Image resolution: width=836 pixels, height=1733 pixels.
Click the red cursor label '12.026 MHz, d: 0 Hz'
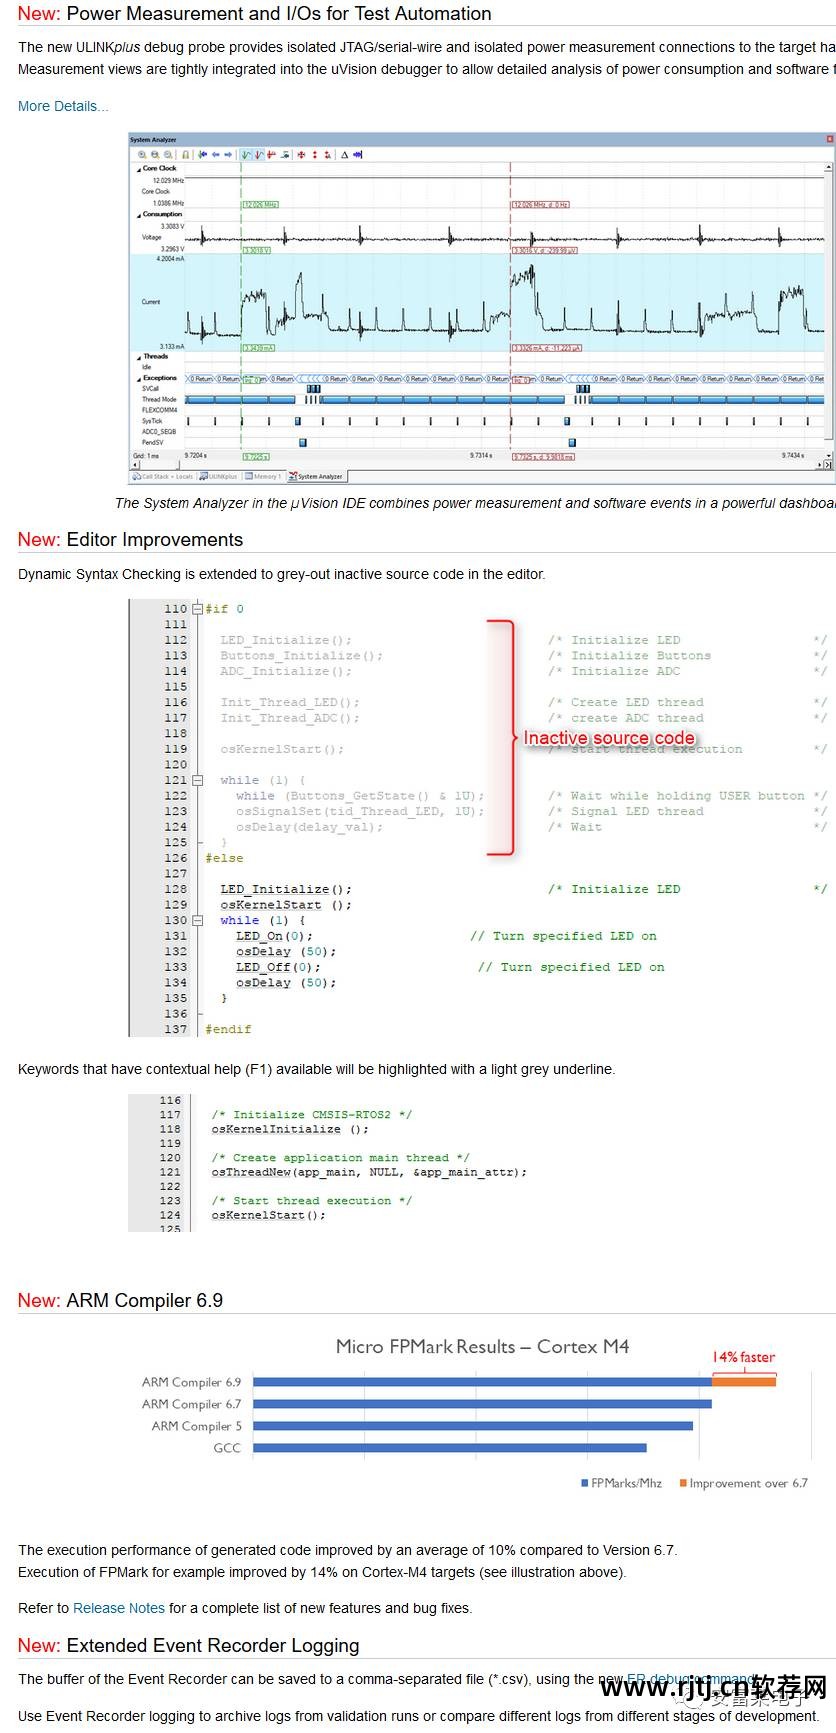541,205
